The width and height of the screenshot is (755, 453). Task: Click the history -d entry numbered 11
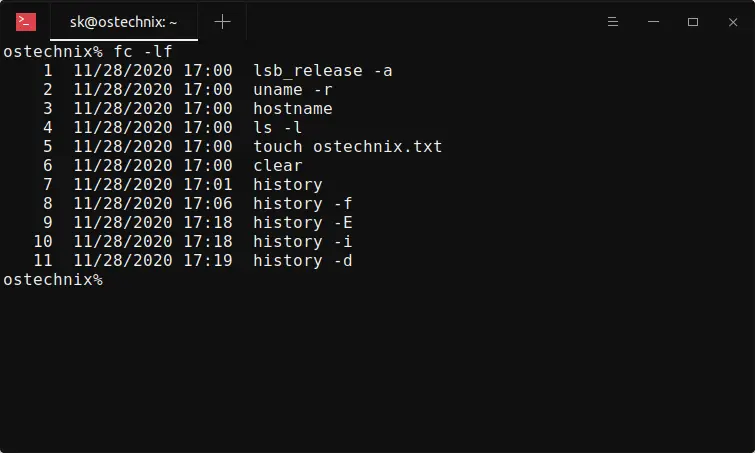click(x=303, y=260)
